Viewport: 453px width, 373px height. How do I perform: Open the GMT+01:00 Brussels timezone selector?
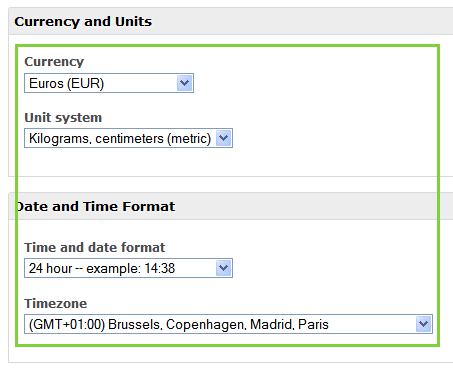point(228,324)
